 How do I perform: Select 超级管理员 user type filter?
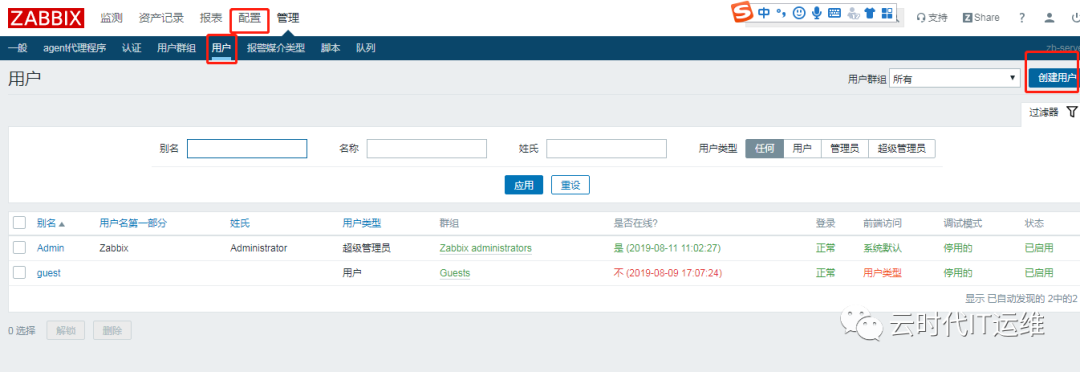point(902,149)
